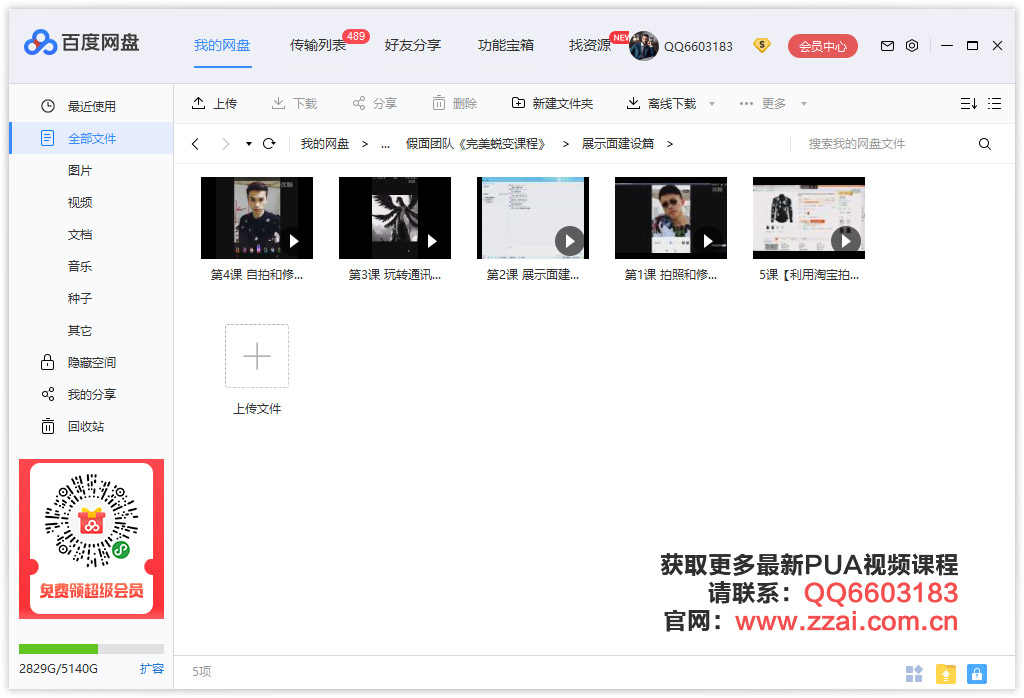Image resolution: width=1024 pixels, height=698 pixels.
Task: Select video thumbnail 5课【利用淘宝拍...
Action: 808,217
